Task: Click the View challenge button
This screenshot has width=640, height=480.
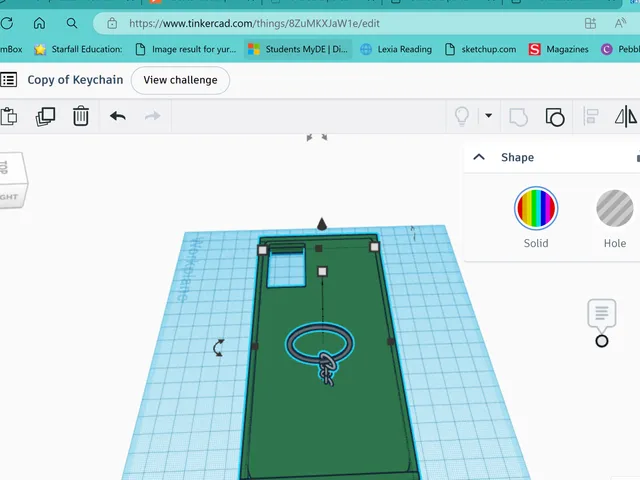Action: tap(180, 80)
